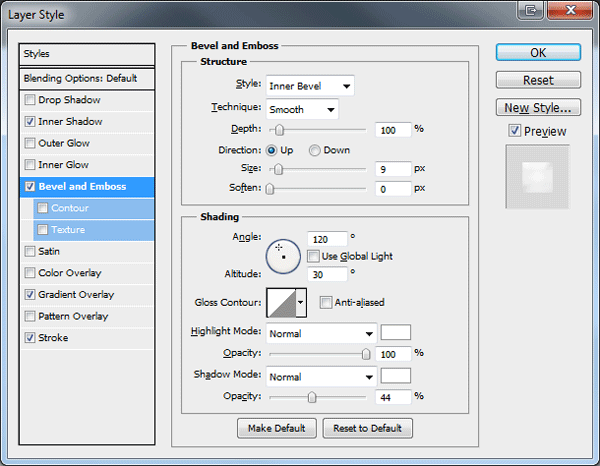
Task: Click the Depth value field showing 100
Action: coord(393,130)
